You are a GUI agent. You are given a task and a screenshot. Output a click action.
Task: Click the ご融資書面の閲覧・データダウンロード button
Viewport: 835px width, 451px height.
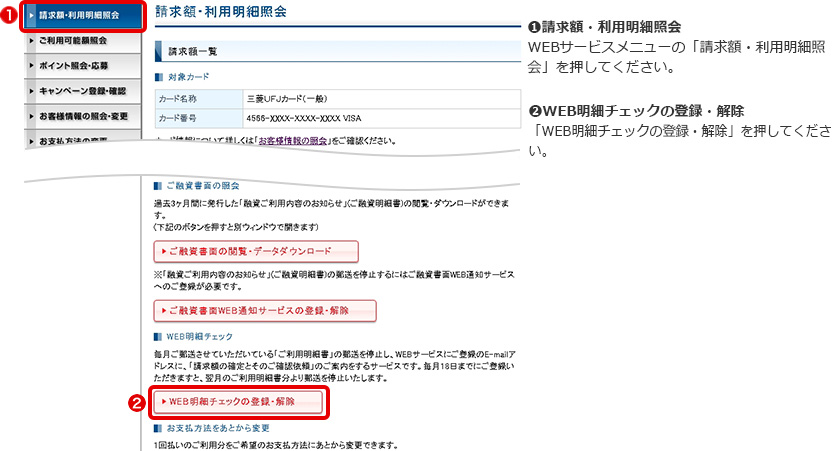[256, 251]
